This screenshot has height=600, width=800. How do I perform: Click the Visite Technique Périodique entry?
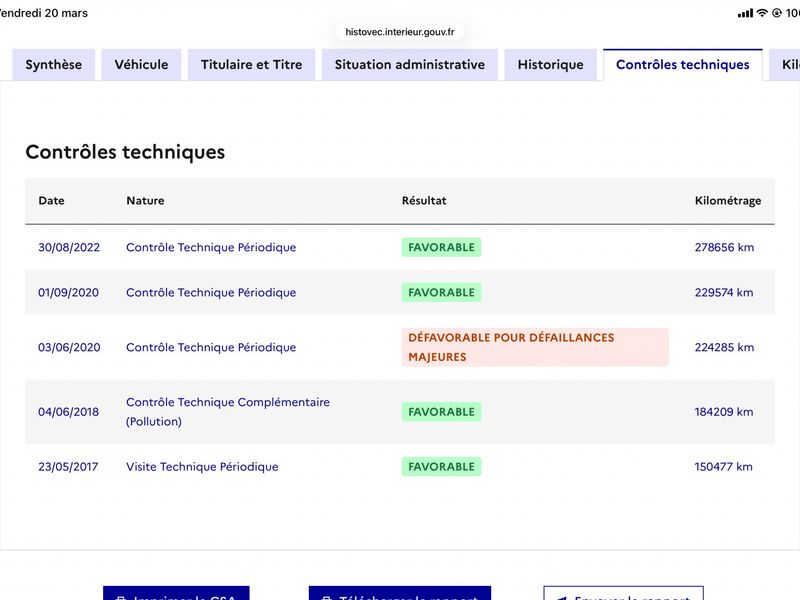(x=202, y=467)
